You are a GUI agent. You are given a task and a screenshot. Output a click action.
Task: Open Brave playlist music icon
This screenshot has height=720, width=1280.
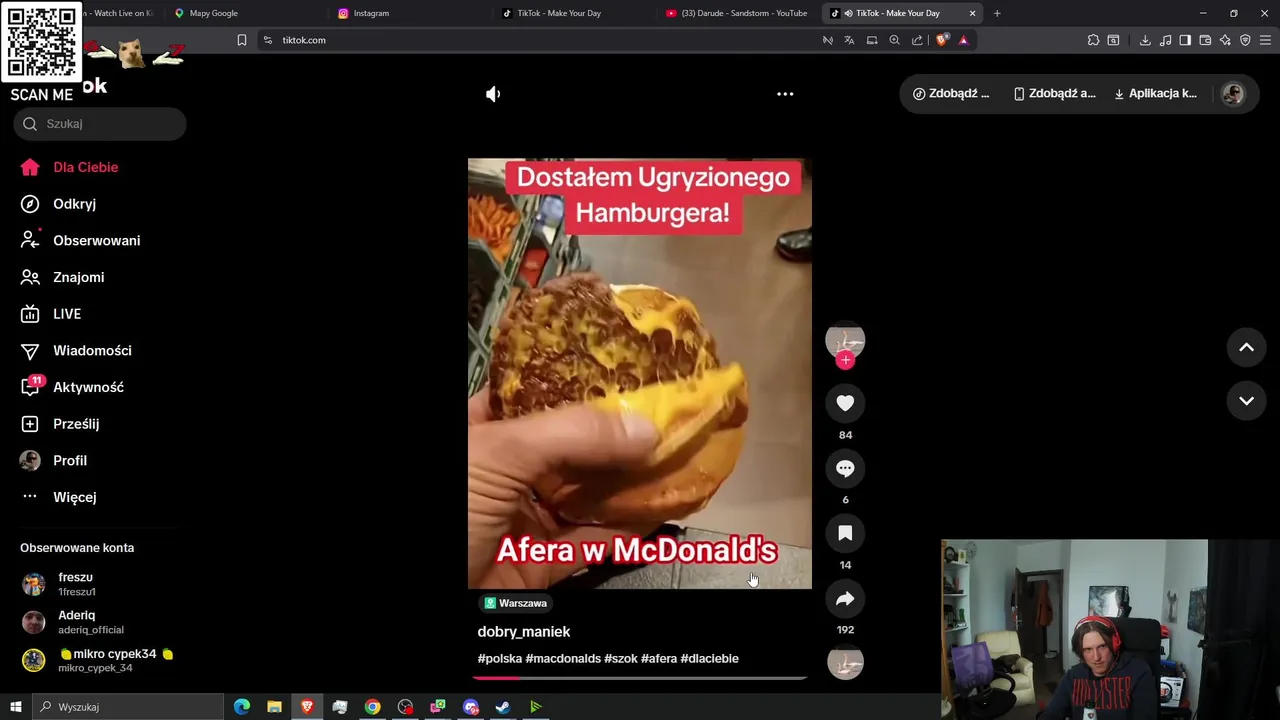tap(1165, 40)
